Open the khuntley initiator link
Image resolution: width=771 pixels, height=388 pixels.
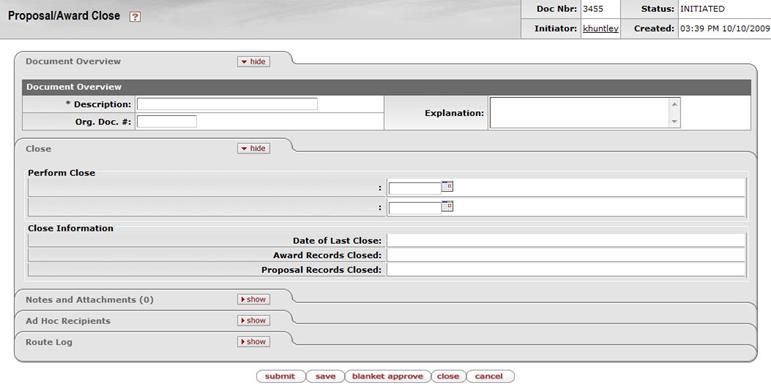tap(600, 29)
